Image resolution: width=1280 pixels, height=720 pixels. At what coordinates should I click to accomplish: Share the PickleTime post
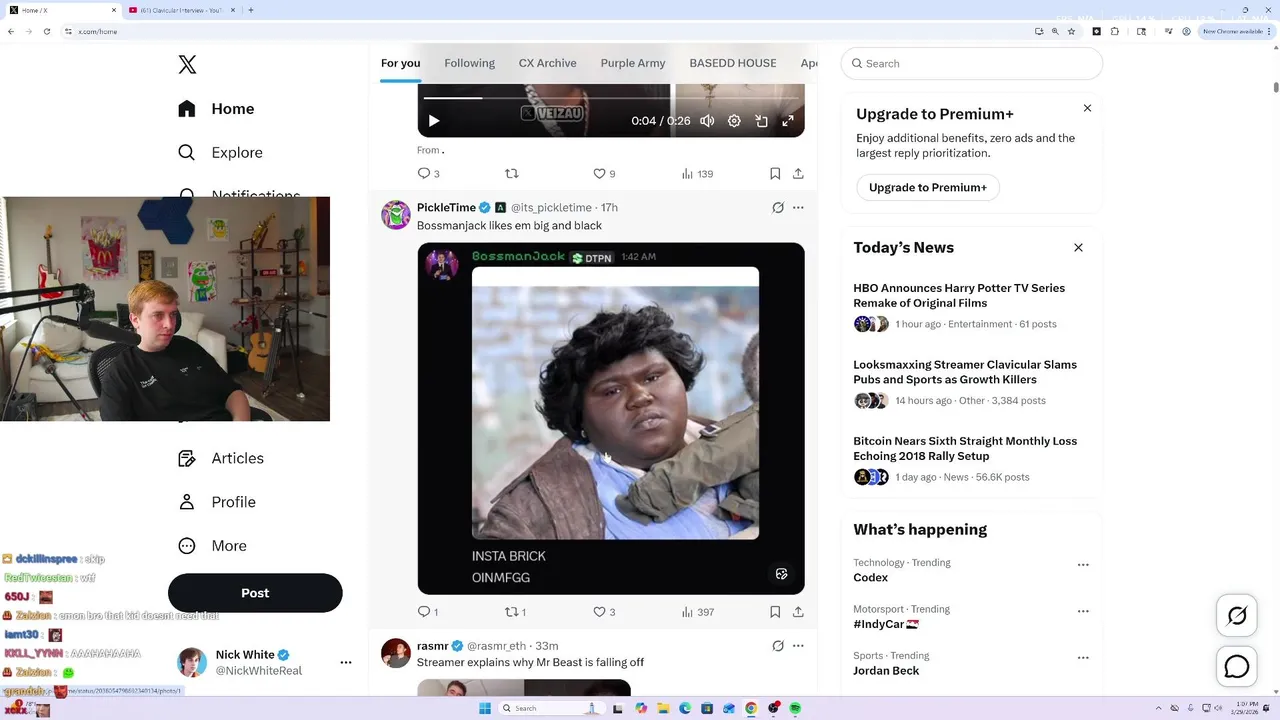[x=798, y=612]
